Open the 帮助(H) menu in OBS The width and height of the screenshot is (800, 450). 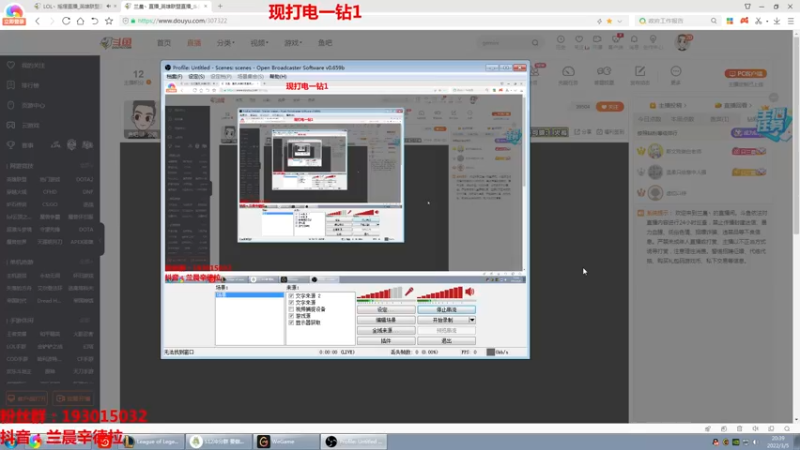pos(278,77)
